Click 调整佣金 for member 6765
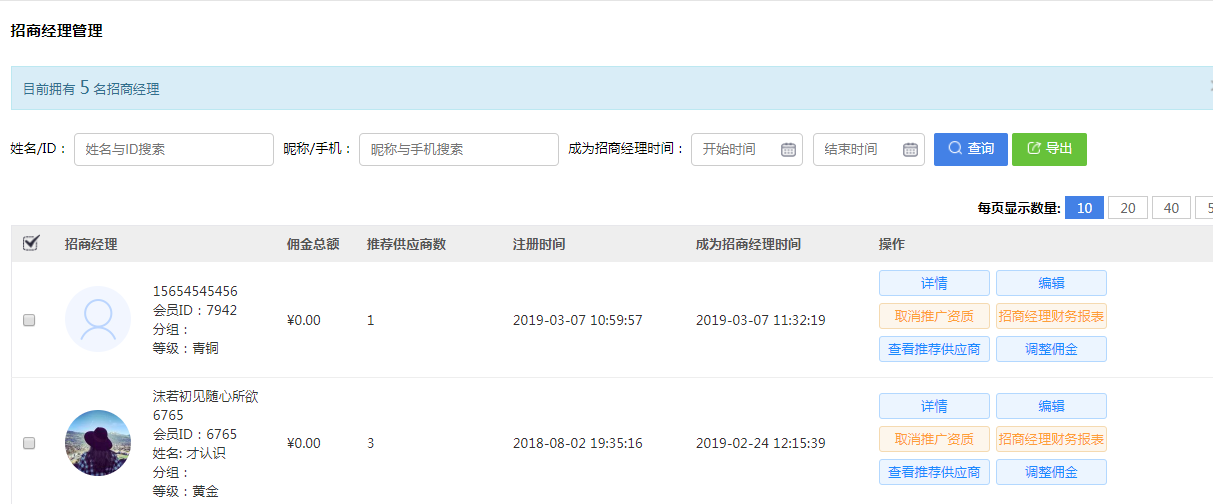This screenshot has width=1213, height=504. tap(1051, 472)
